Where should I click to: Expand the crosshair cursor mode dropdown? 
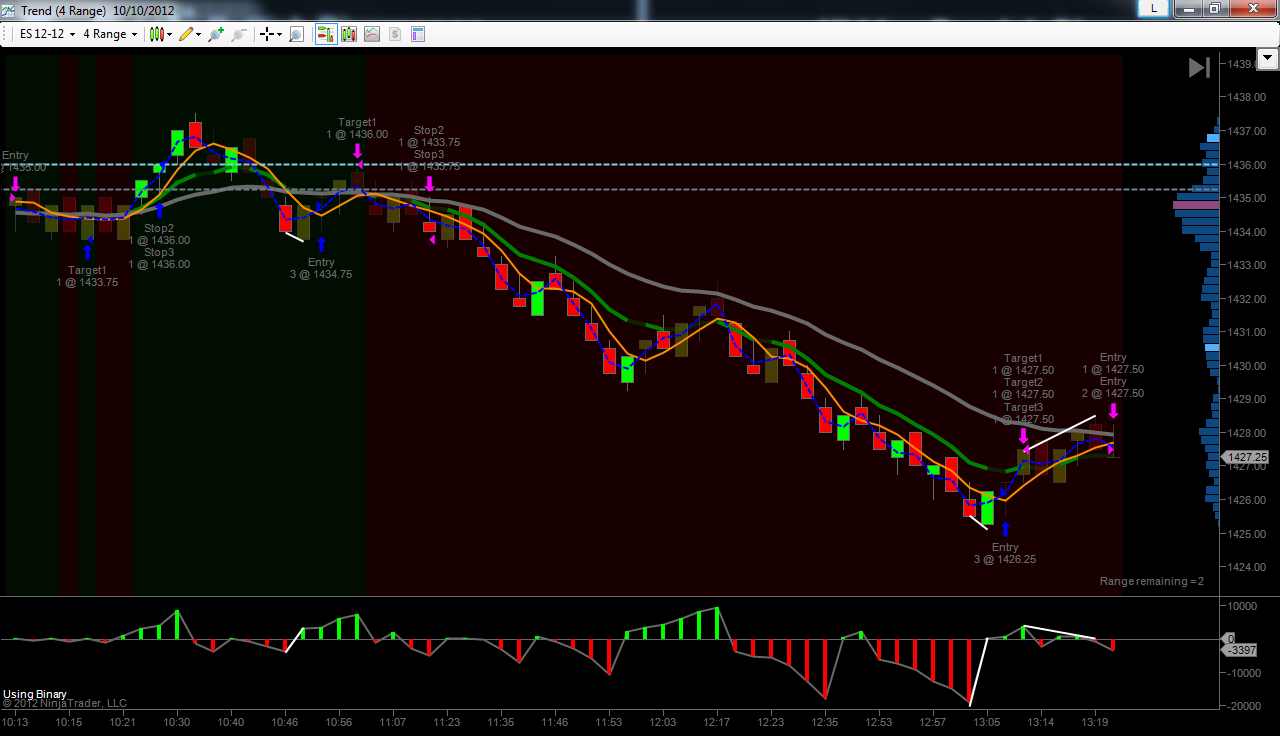click(279, 34)
